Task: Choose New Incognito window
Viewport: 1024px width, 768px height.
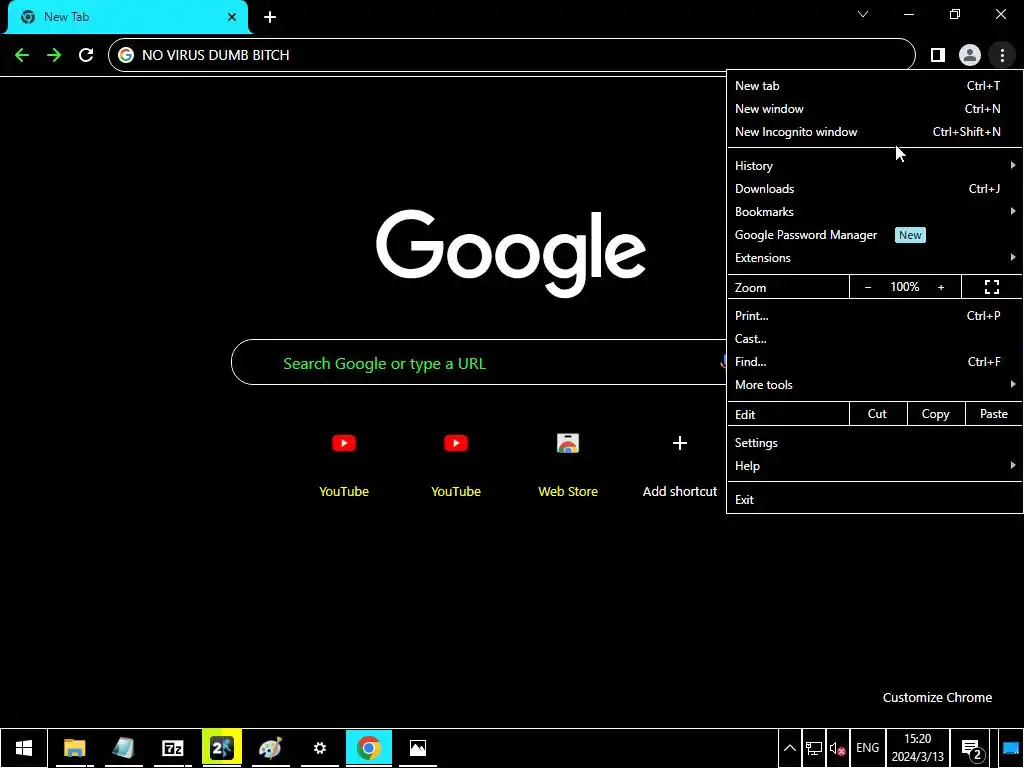Action: [x=874, y=132]
